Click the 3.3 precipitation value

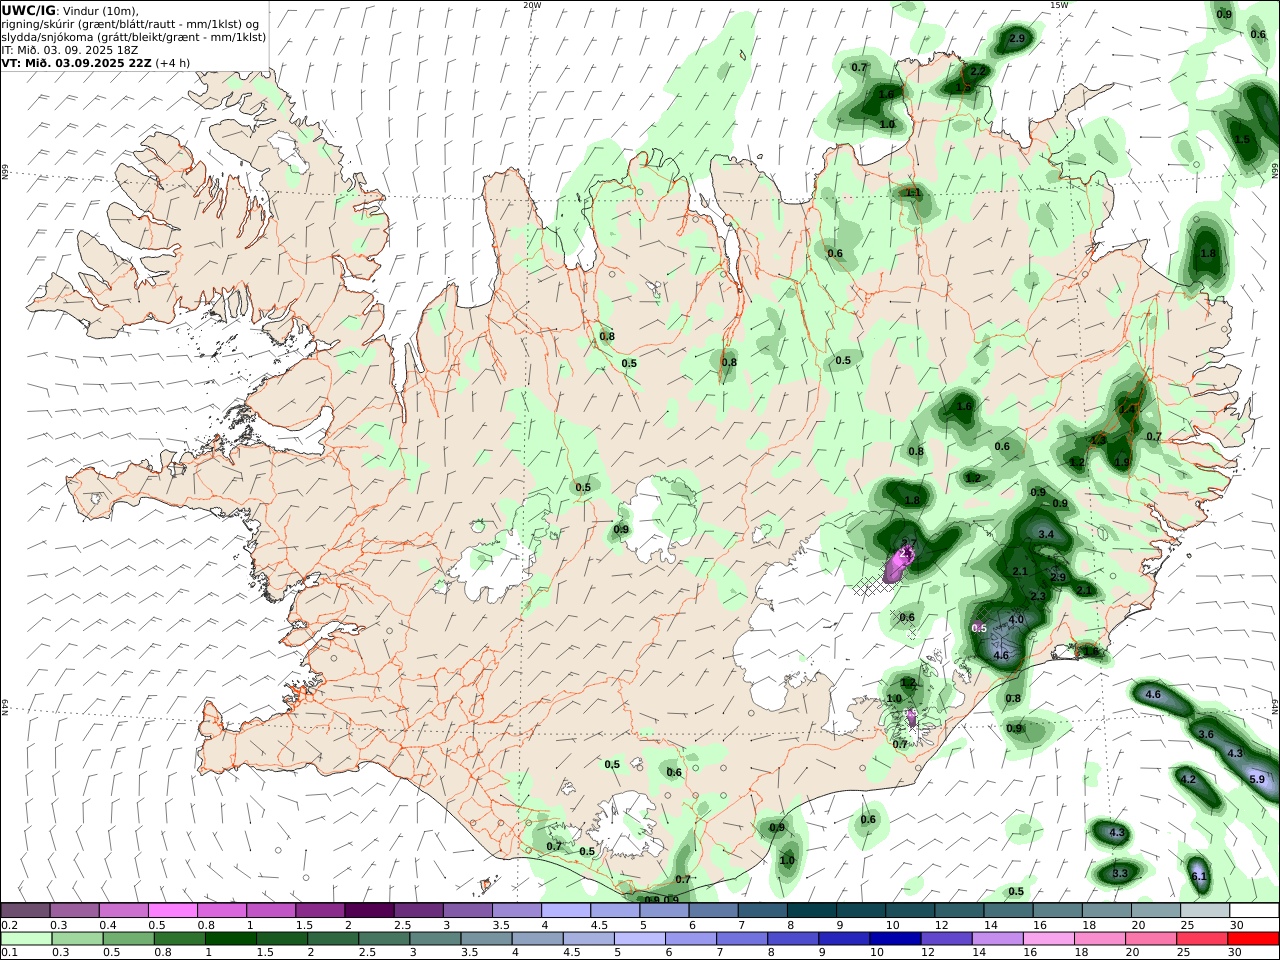pos(1120,874)
